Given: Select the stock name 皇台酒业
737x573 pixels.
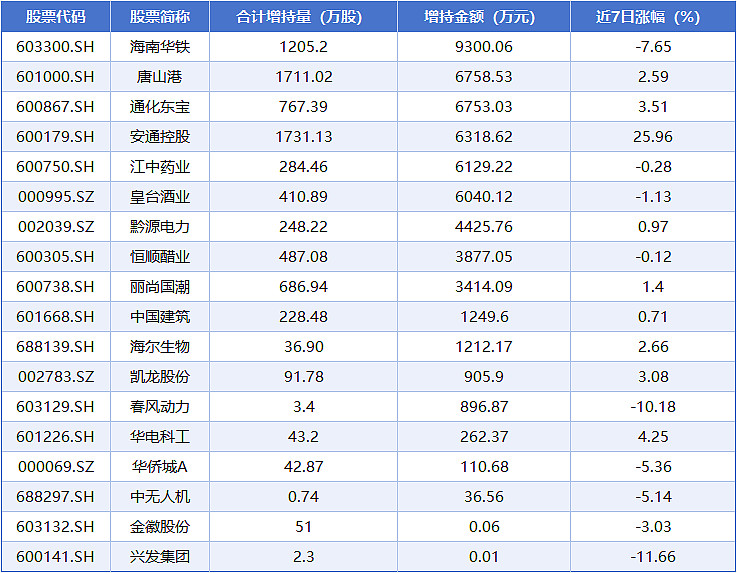Looking at the screenshot, I should point(160,197).
